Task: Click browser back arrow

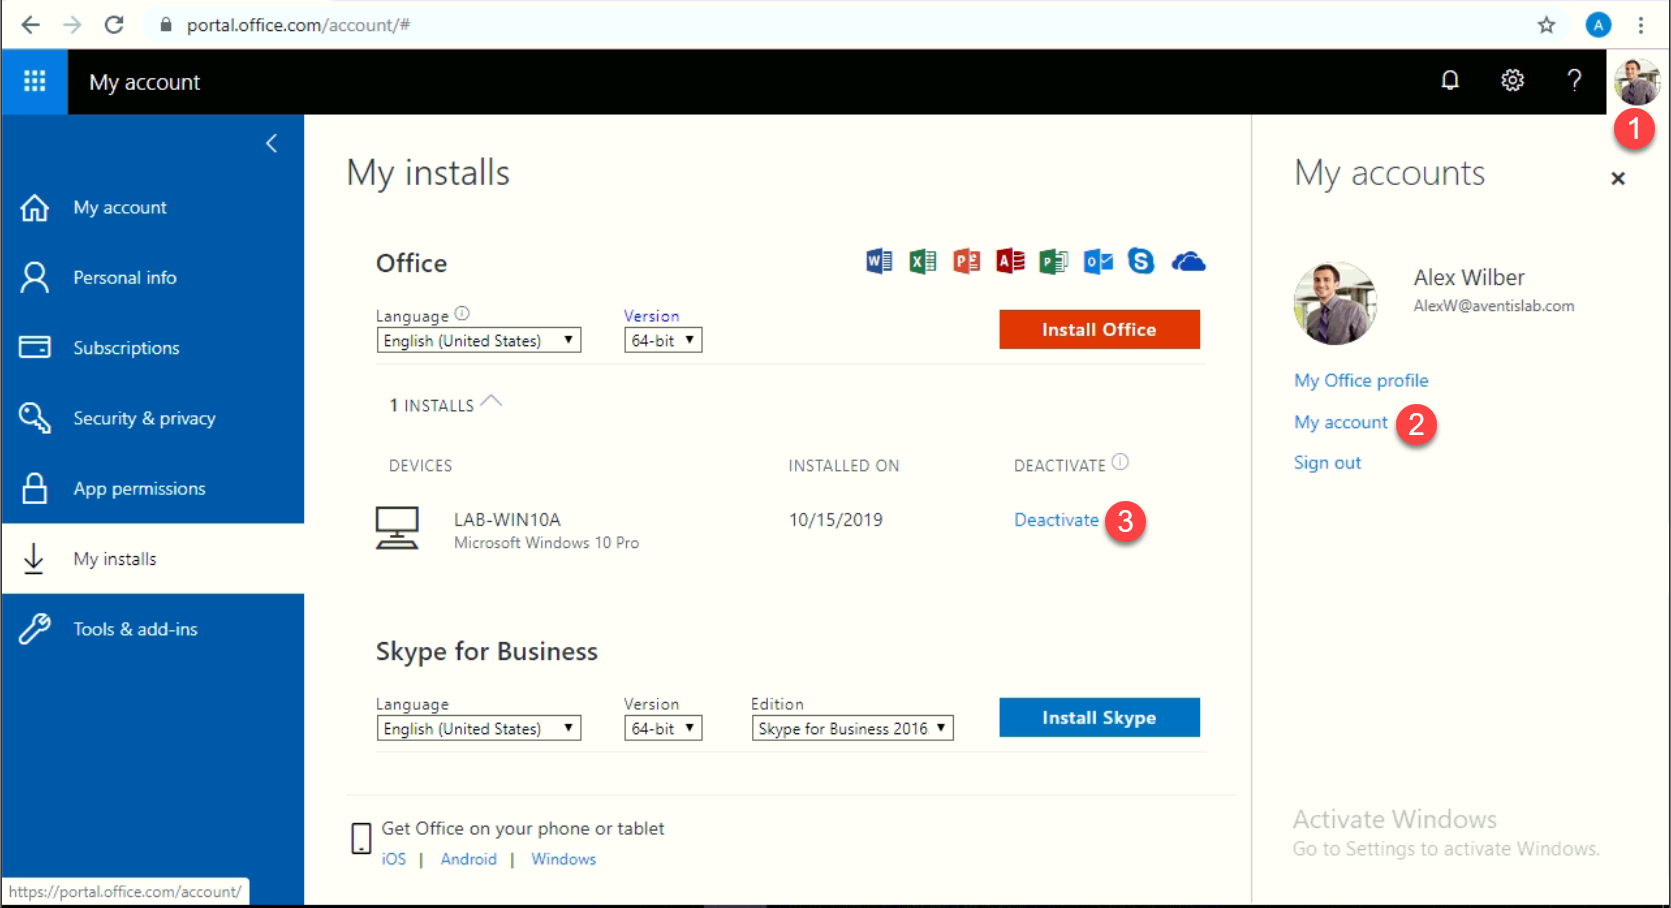Action: [x=31, y=25]
